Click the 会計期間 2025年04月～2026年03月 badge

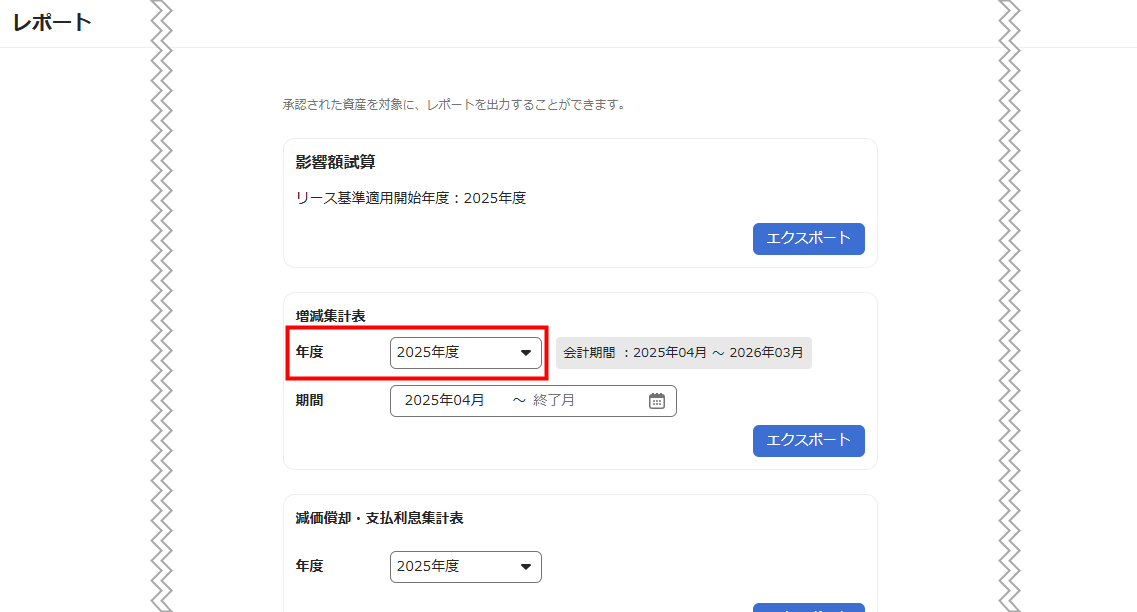(683, 353)
